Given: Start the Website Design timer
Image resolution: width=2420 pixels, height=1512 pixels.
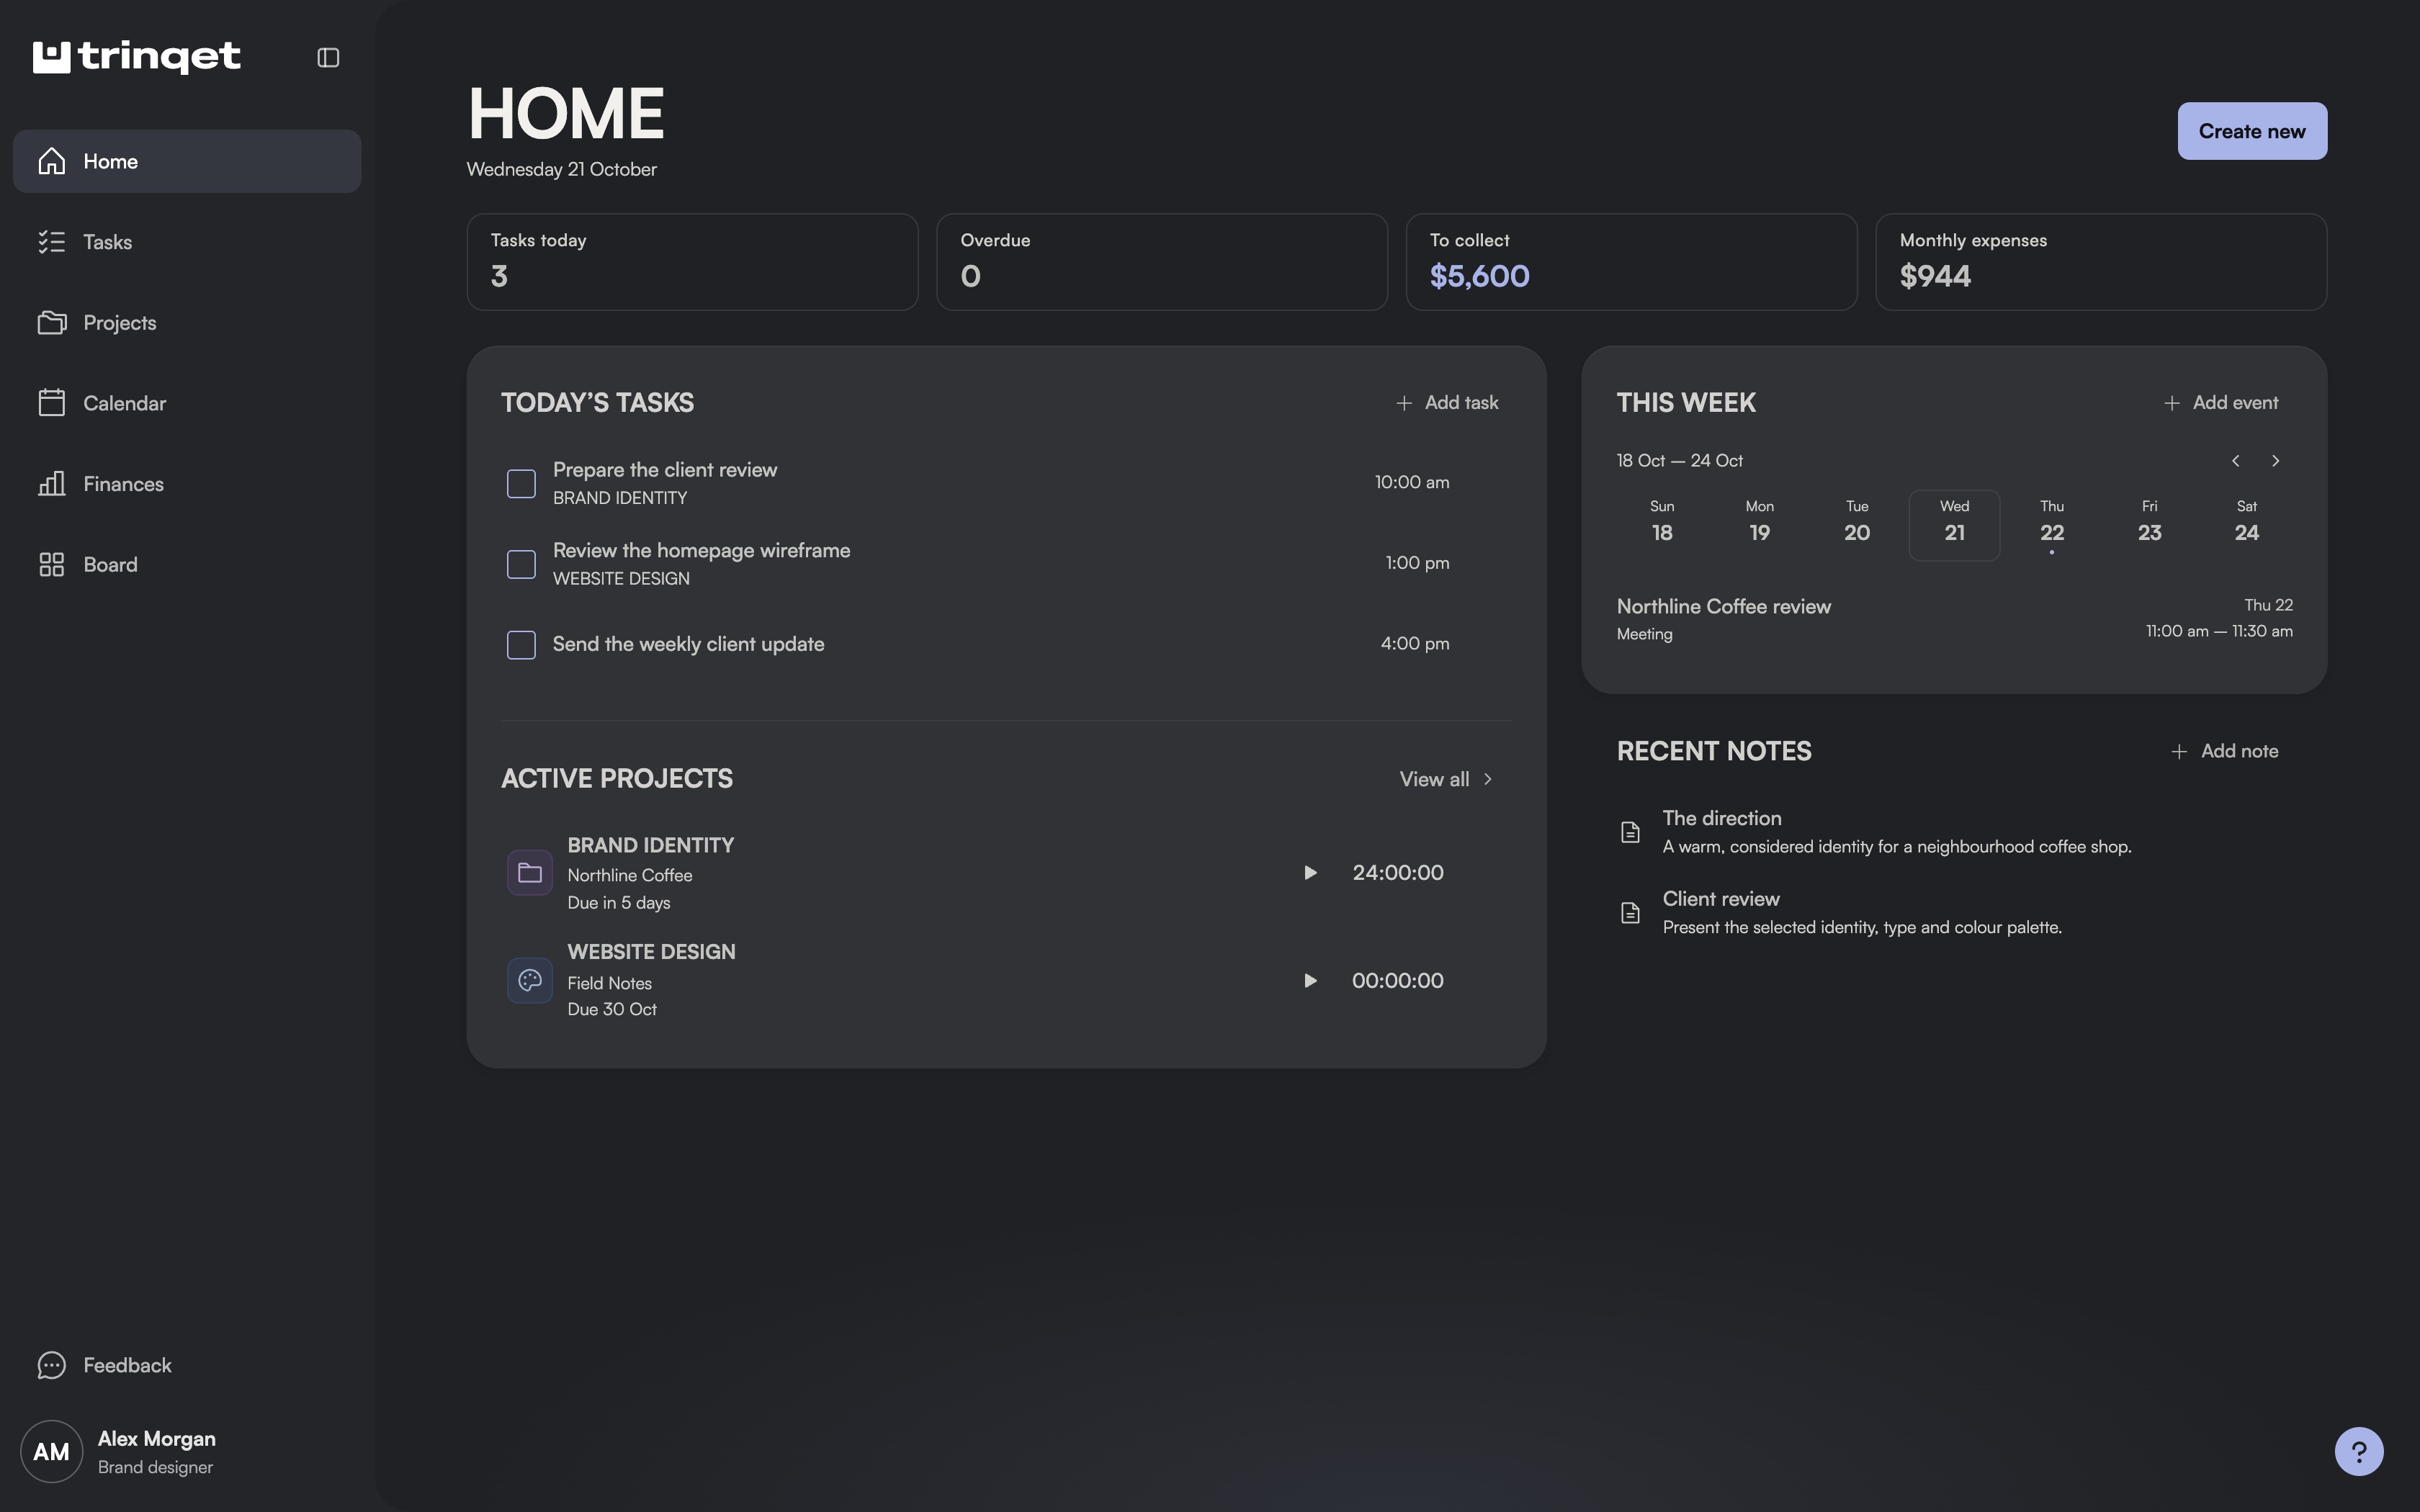Looking at the screenshot, I should (1310, 980).
